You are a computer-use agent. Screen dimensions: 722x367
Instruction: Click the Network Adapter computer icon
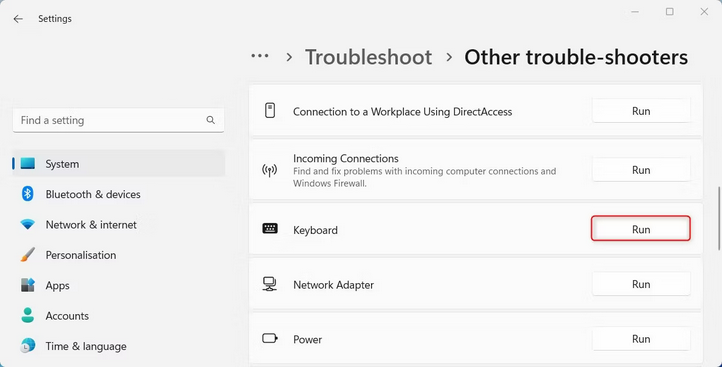(x=269, y=284)
